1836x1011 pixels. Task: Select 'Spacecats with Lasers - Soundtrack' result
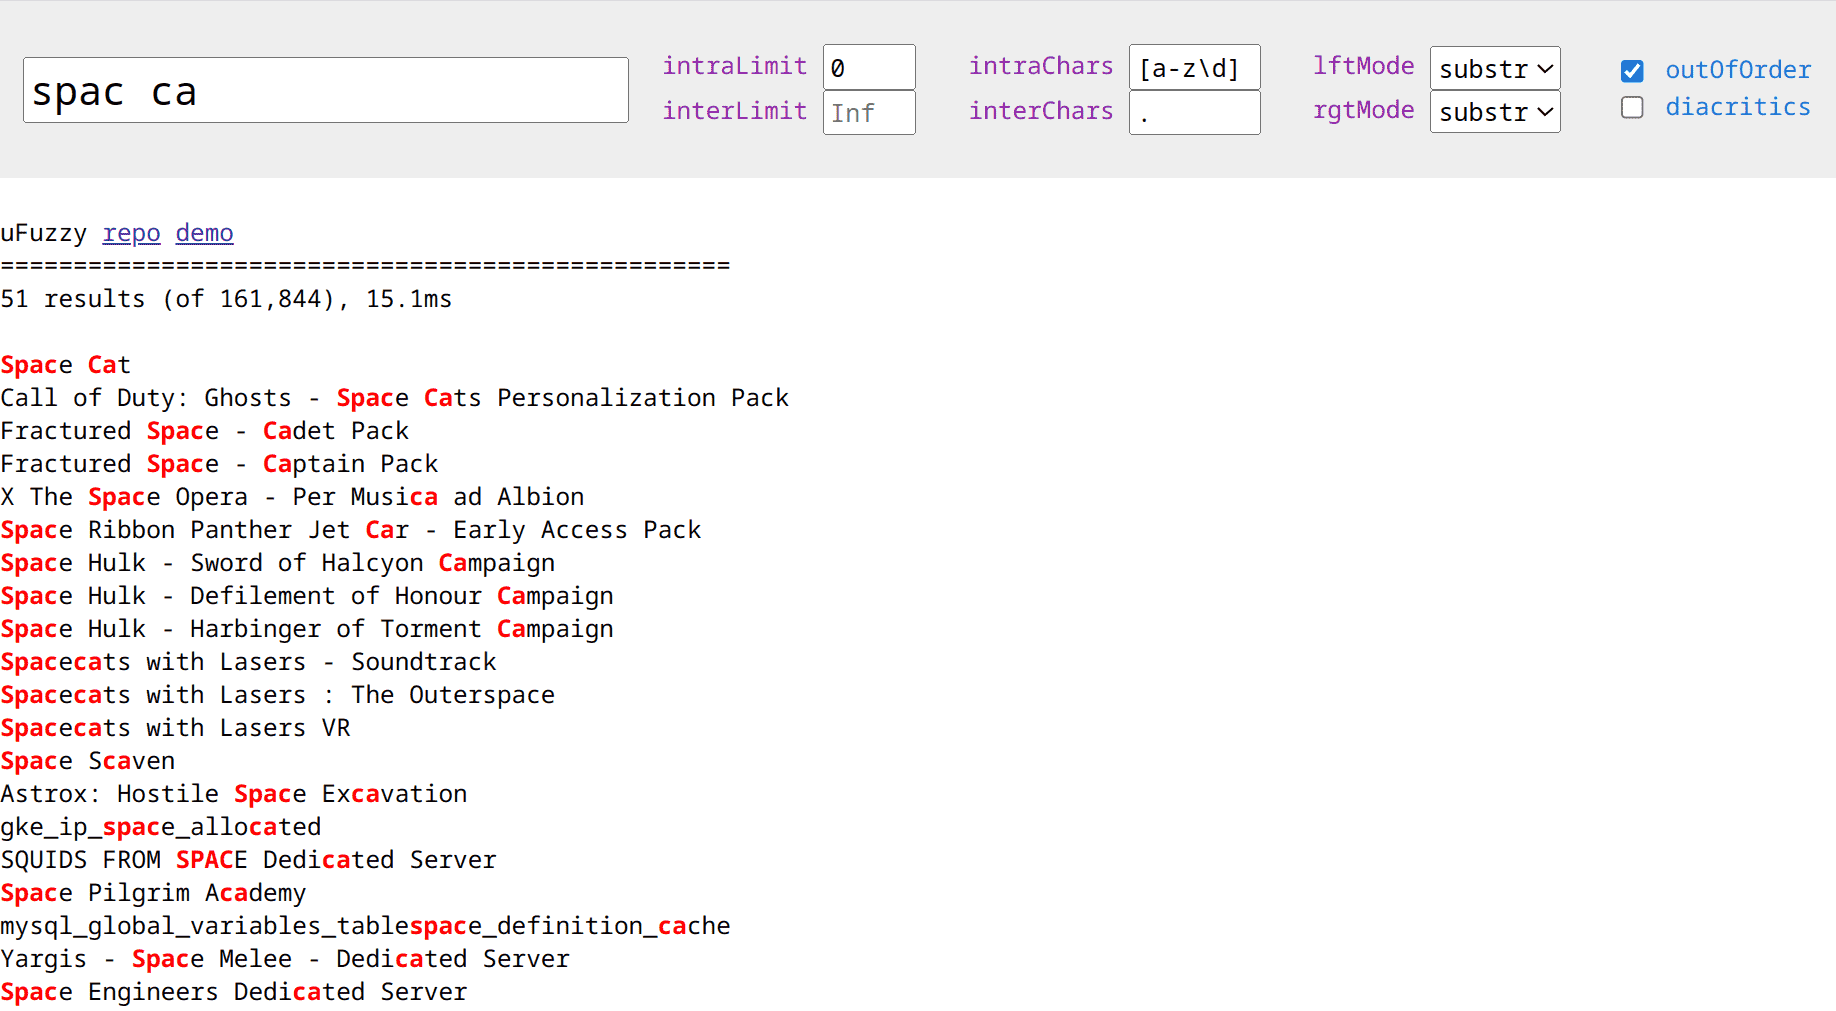tap(249, 662)
